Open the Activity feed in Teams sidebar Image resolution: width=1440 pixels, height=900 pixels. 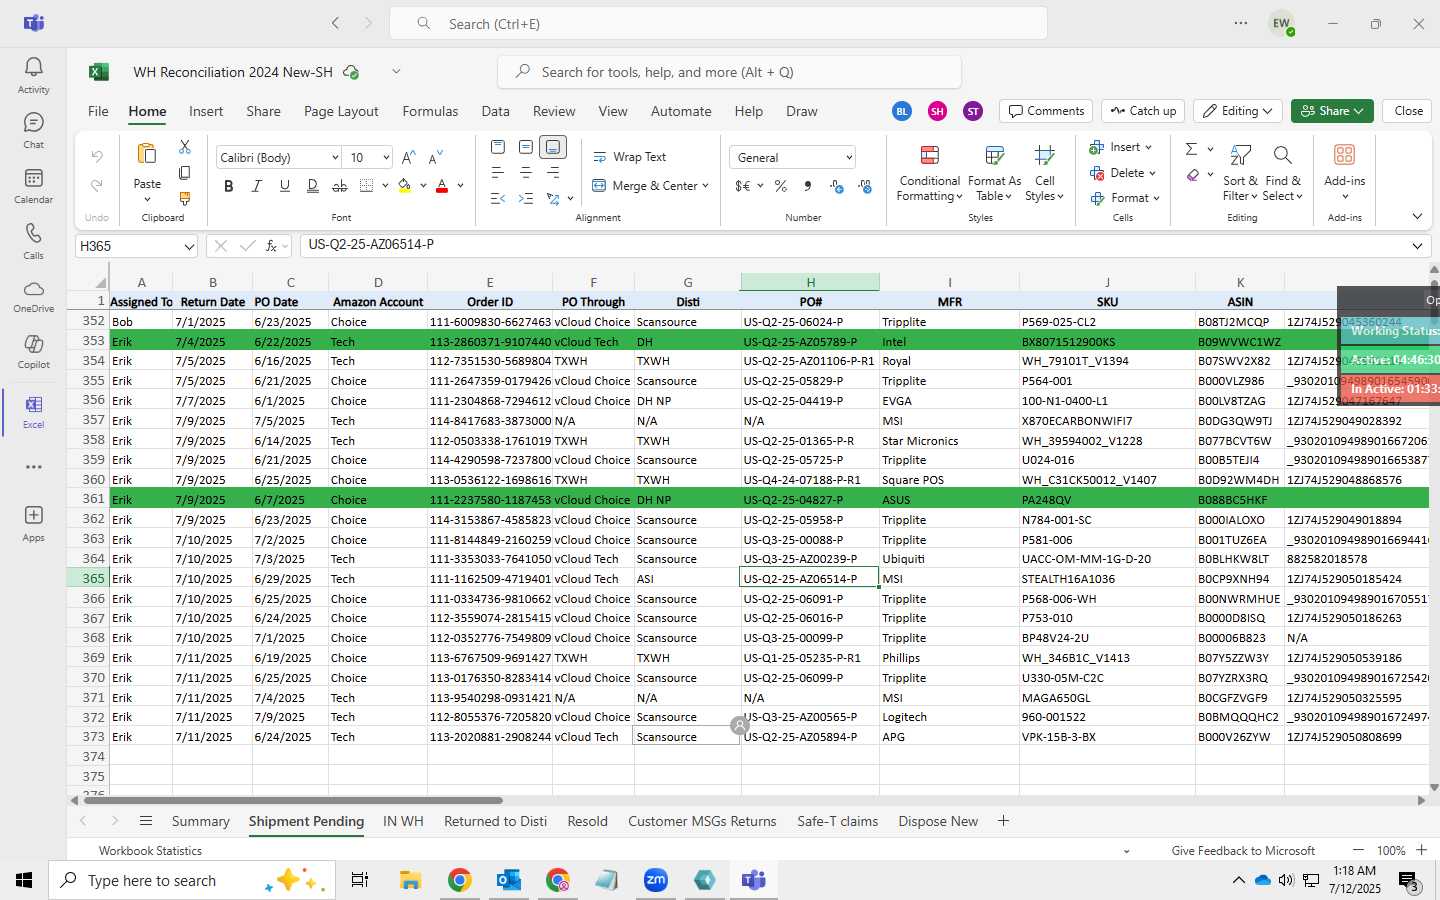point(33,75)
